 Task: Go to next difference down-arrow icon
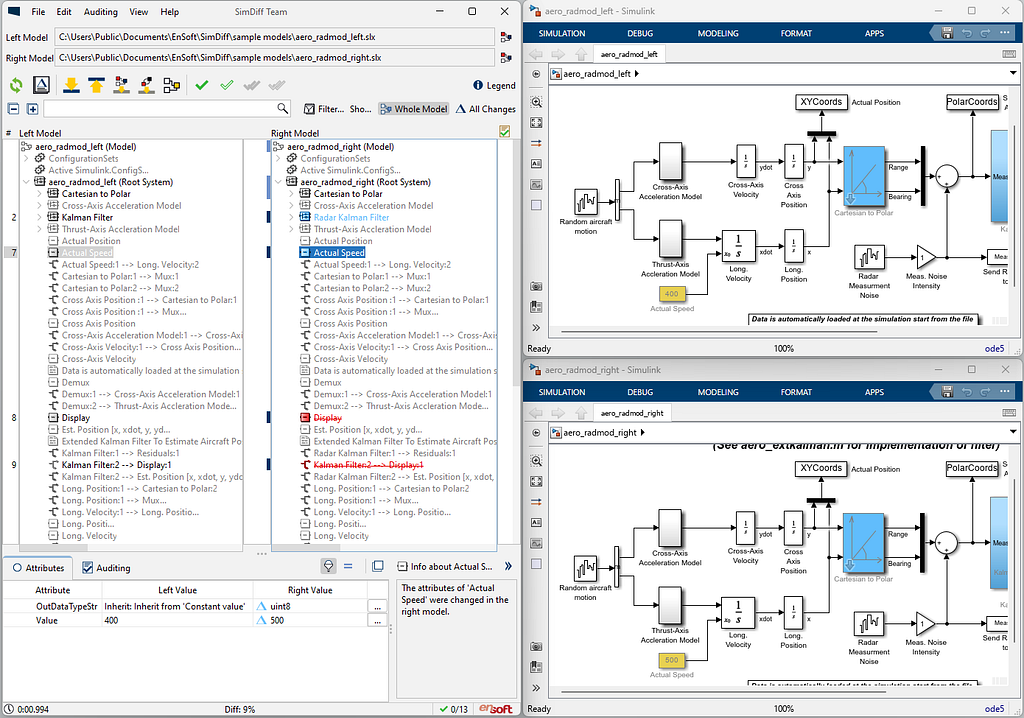click(71, 85)
